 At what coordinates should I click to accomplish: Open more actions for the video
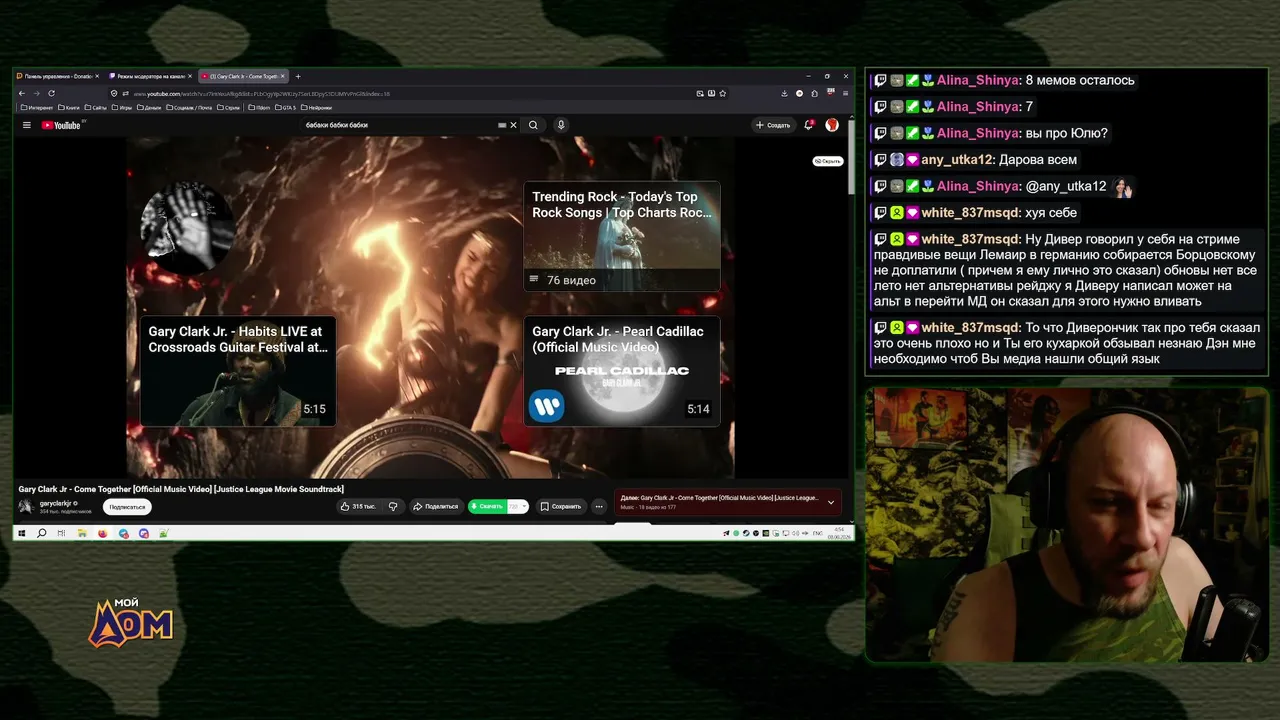[599, 506]
